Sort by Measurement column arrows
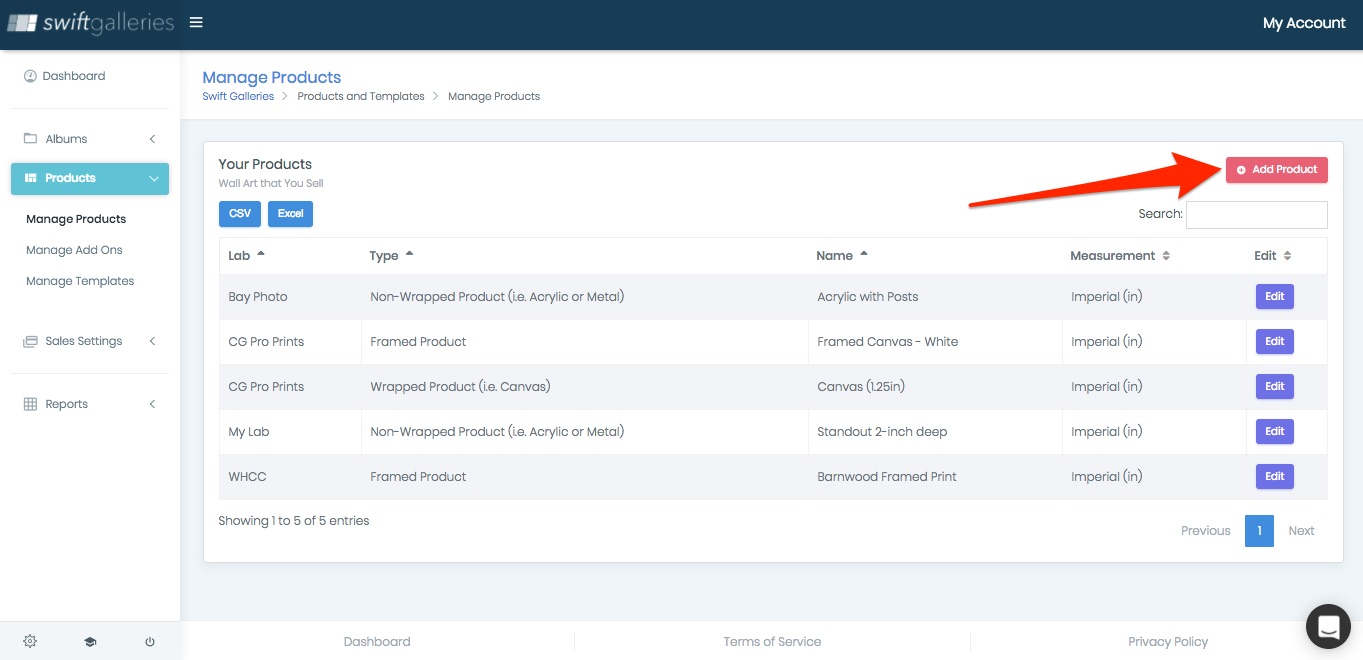 click(1166, 256)
